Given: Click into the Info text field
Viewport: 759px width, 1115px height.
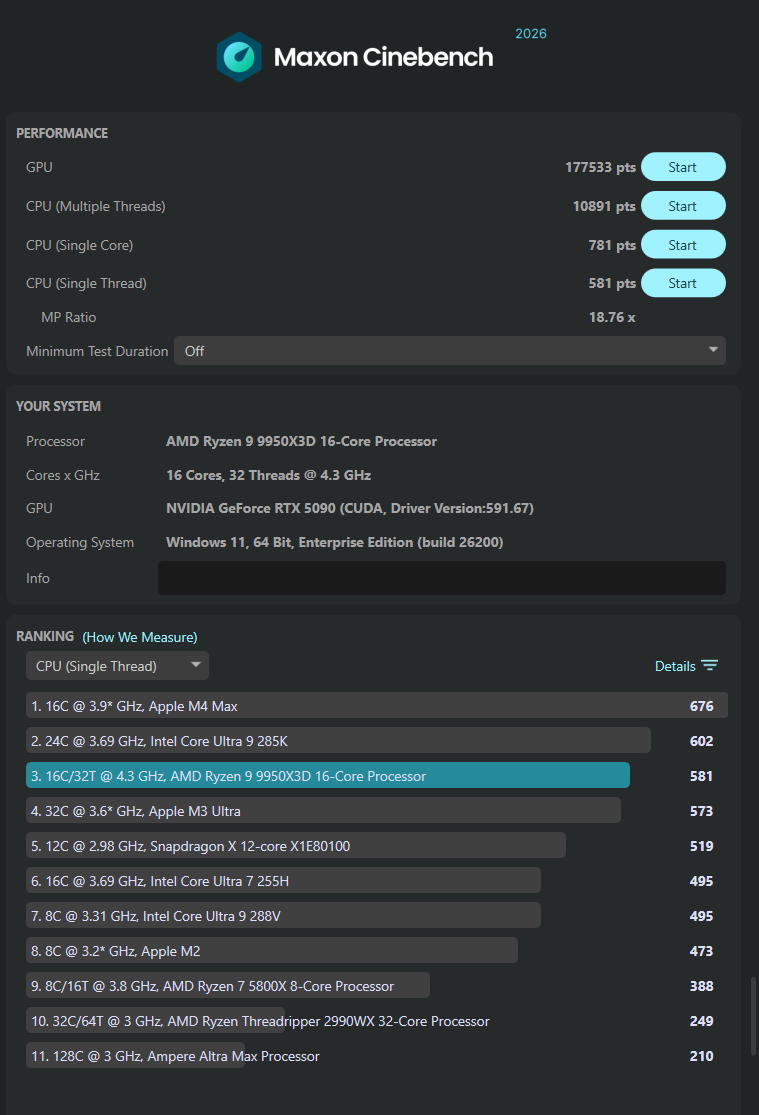Looking at the screenshot, I should [x=442, y=578].
